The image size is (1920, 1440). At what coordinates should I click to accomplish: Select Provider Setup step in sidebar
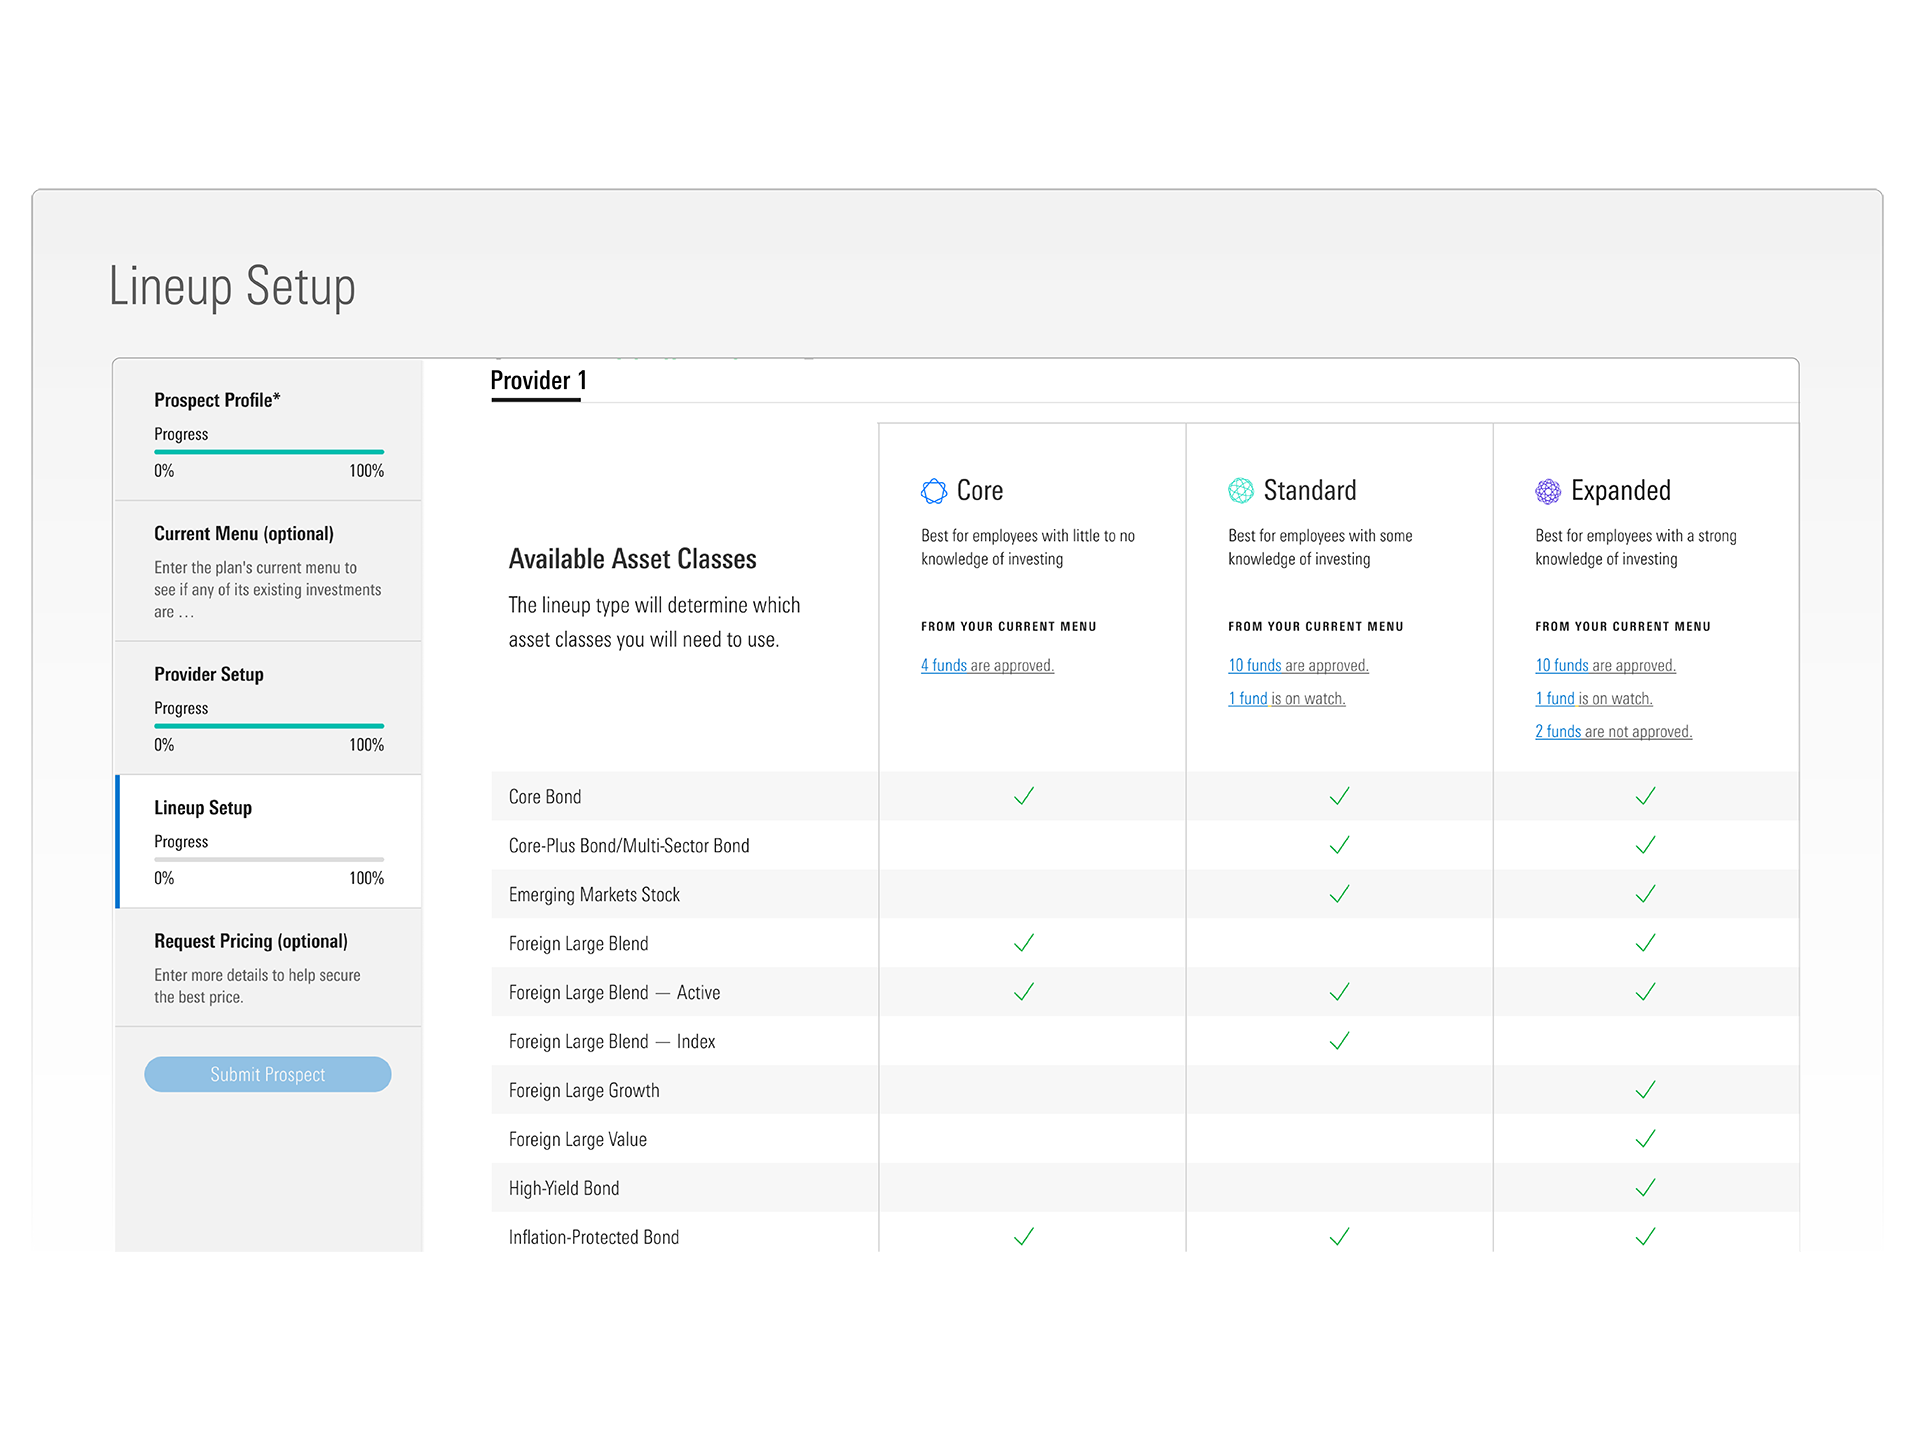209,674
